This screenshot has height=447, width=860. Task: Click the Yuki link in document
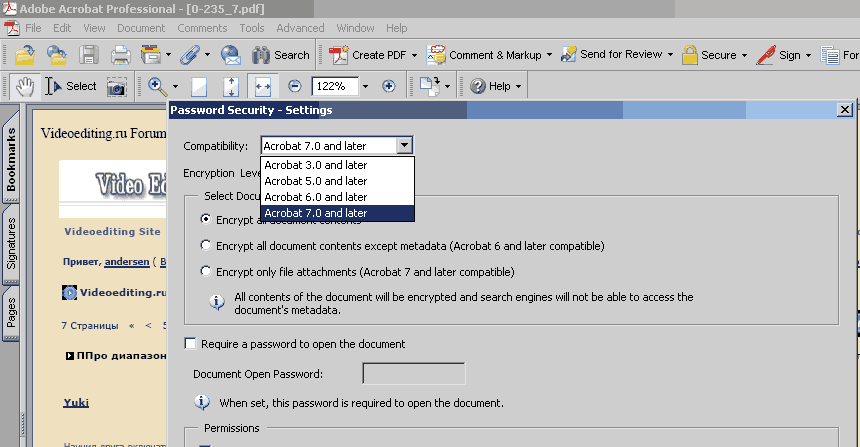click(76, 403)
